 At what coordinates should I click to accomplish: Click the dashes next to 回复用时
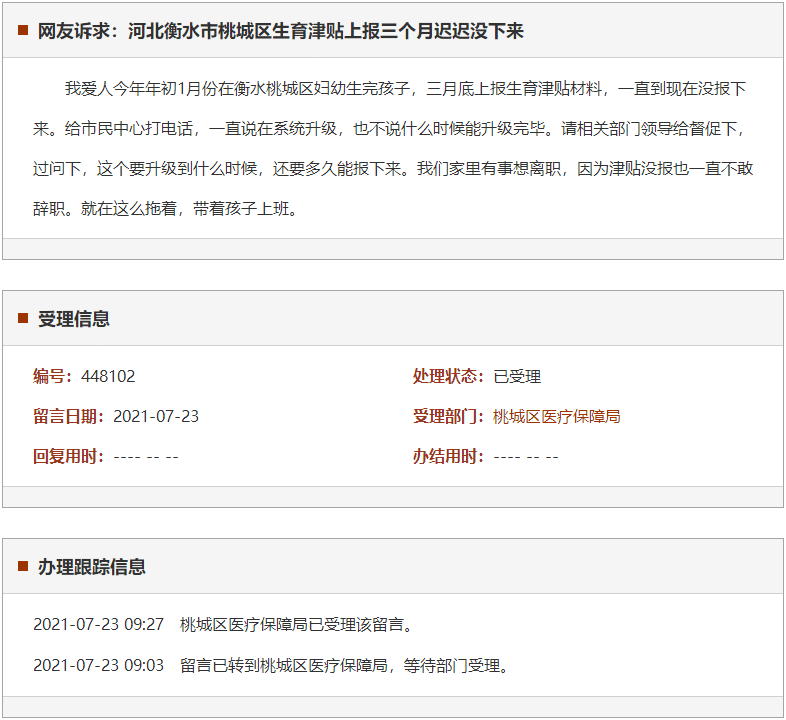point(146,456)
